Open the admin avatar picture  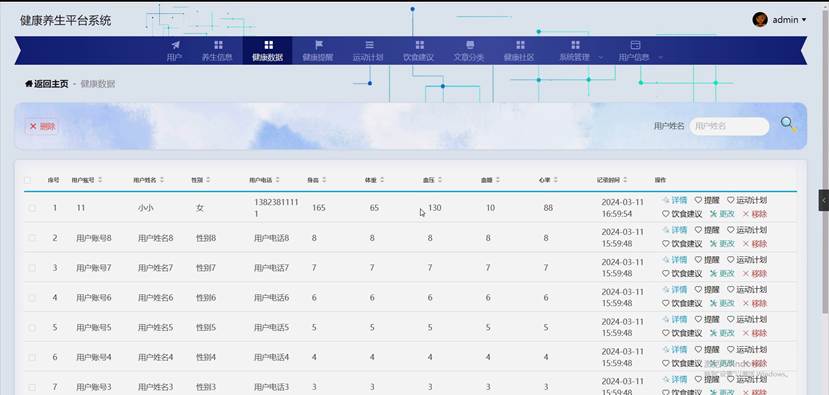point(760,20)
